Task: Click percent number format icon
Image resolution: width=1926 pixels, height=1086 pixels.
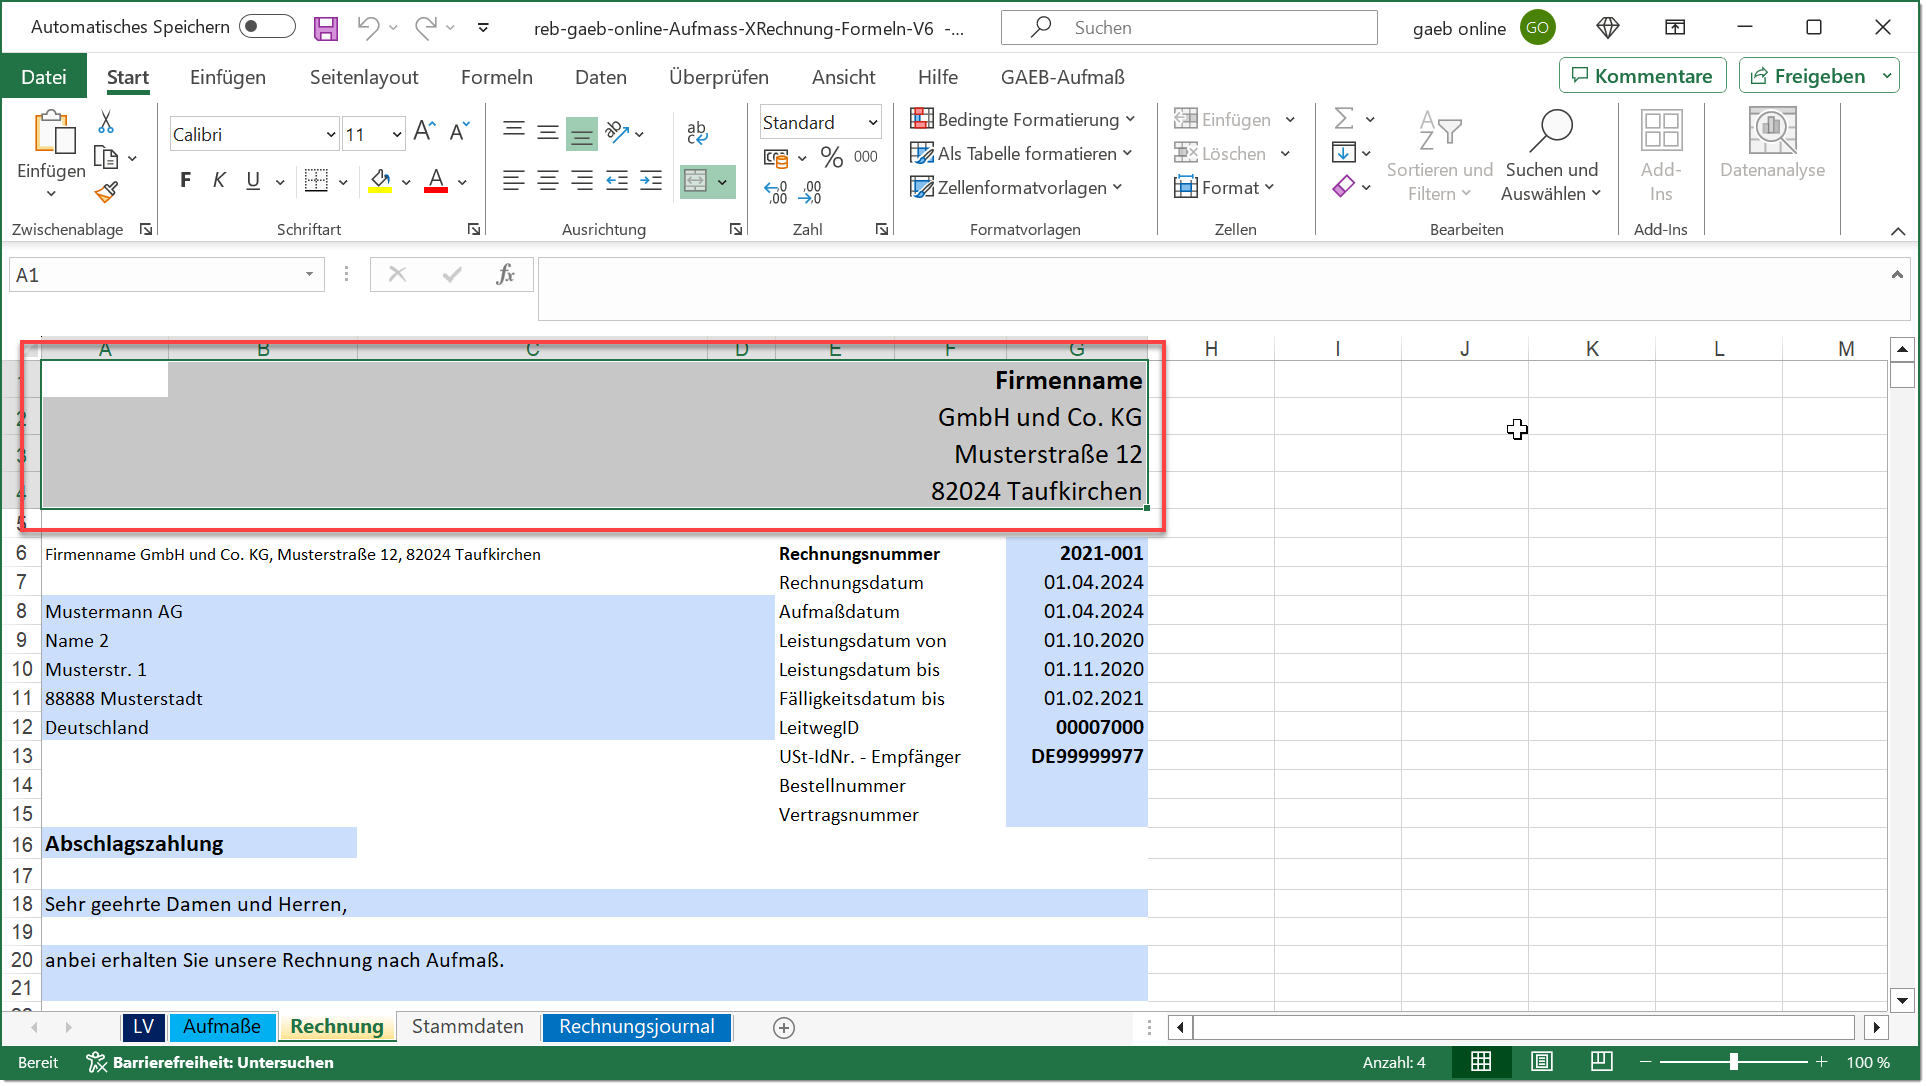Action: coord(831,157)
